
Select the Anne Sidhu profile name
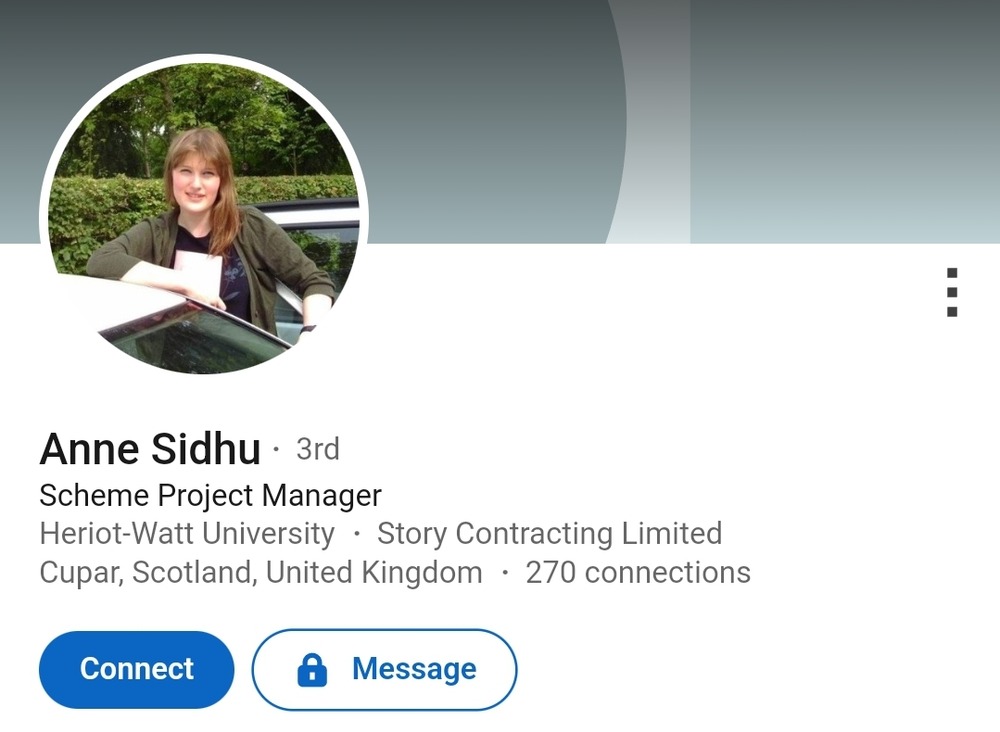click(150, 448)
